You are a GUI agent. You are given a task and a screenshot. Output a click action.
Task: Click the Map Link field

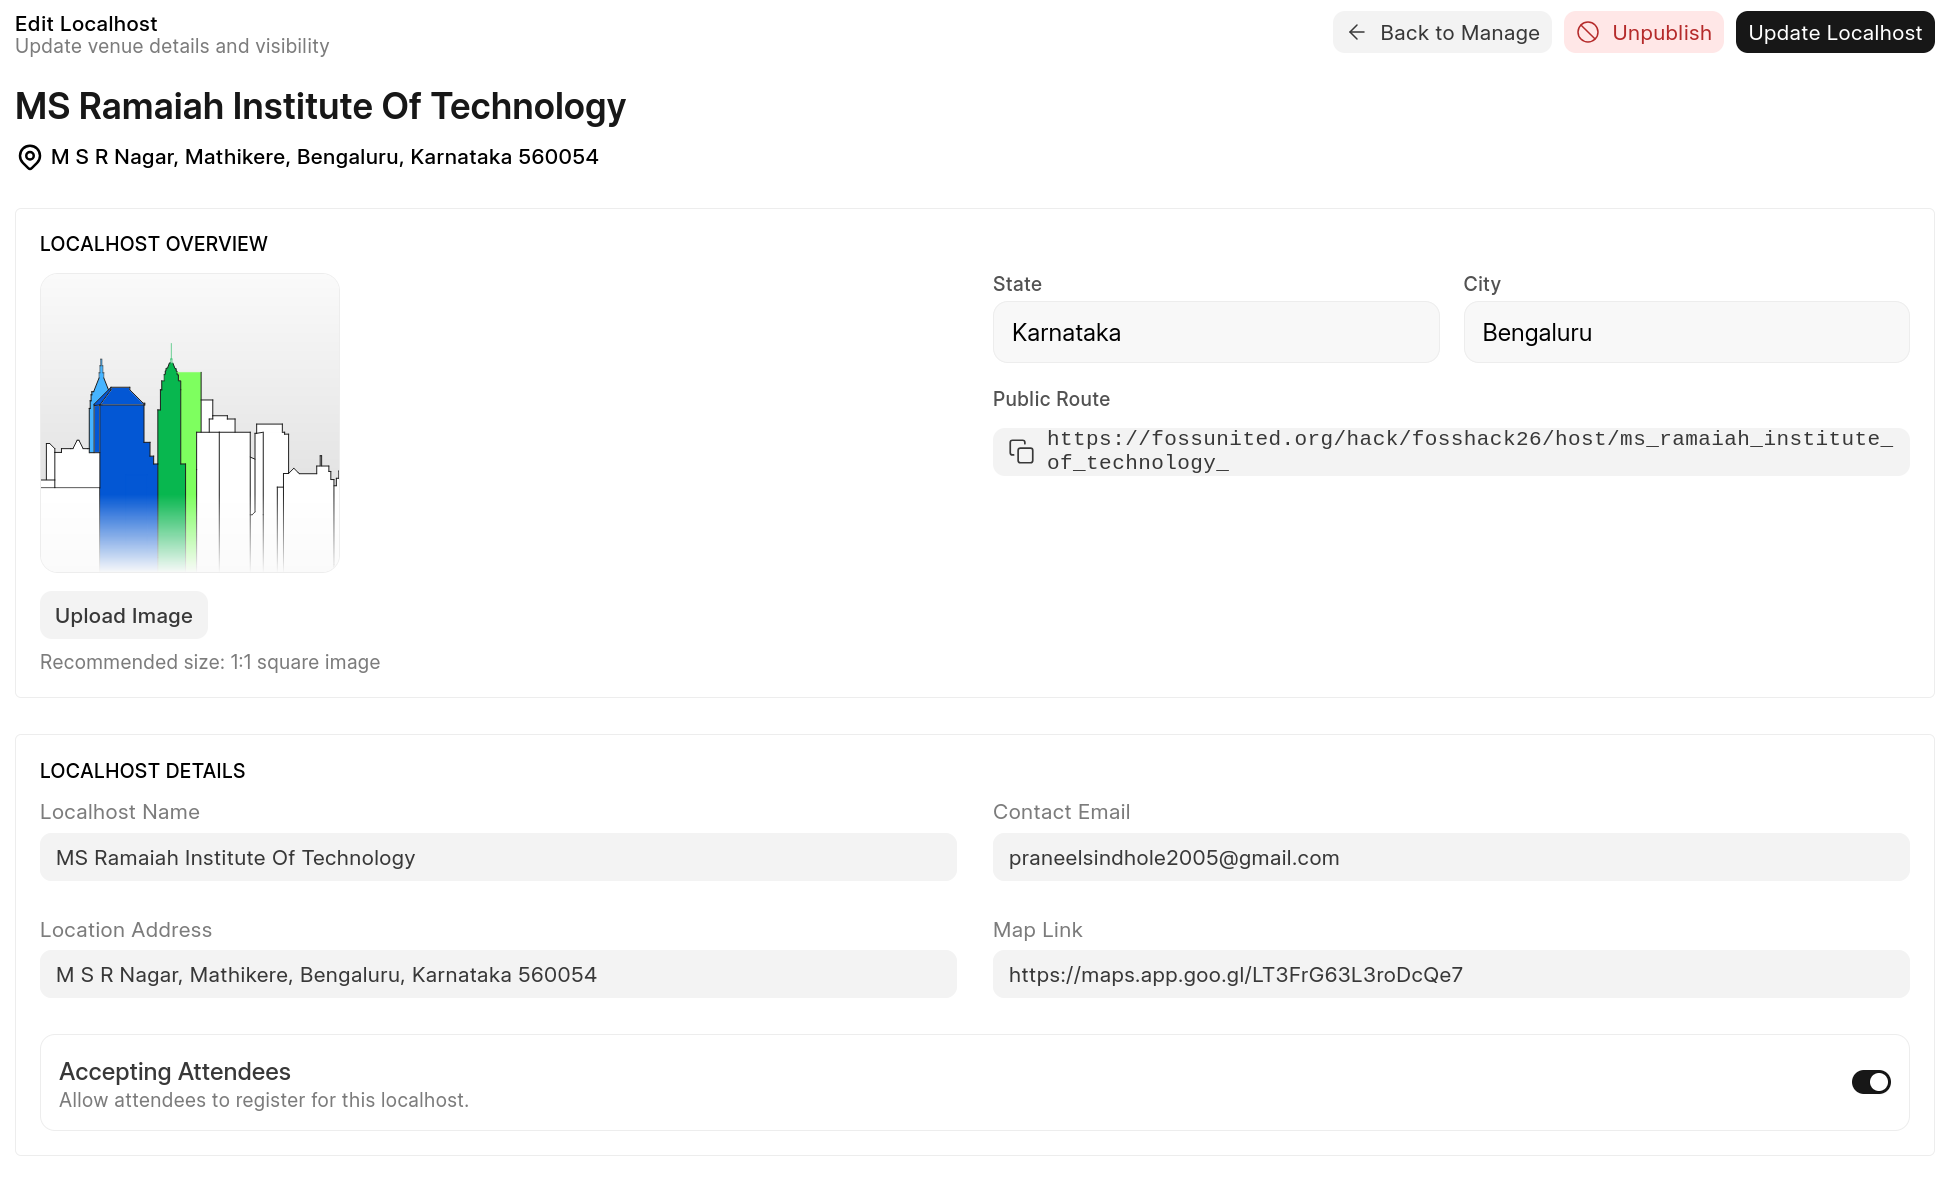coord(1450,974)
